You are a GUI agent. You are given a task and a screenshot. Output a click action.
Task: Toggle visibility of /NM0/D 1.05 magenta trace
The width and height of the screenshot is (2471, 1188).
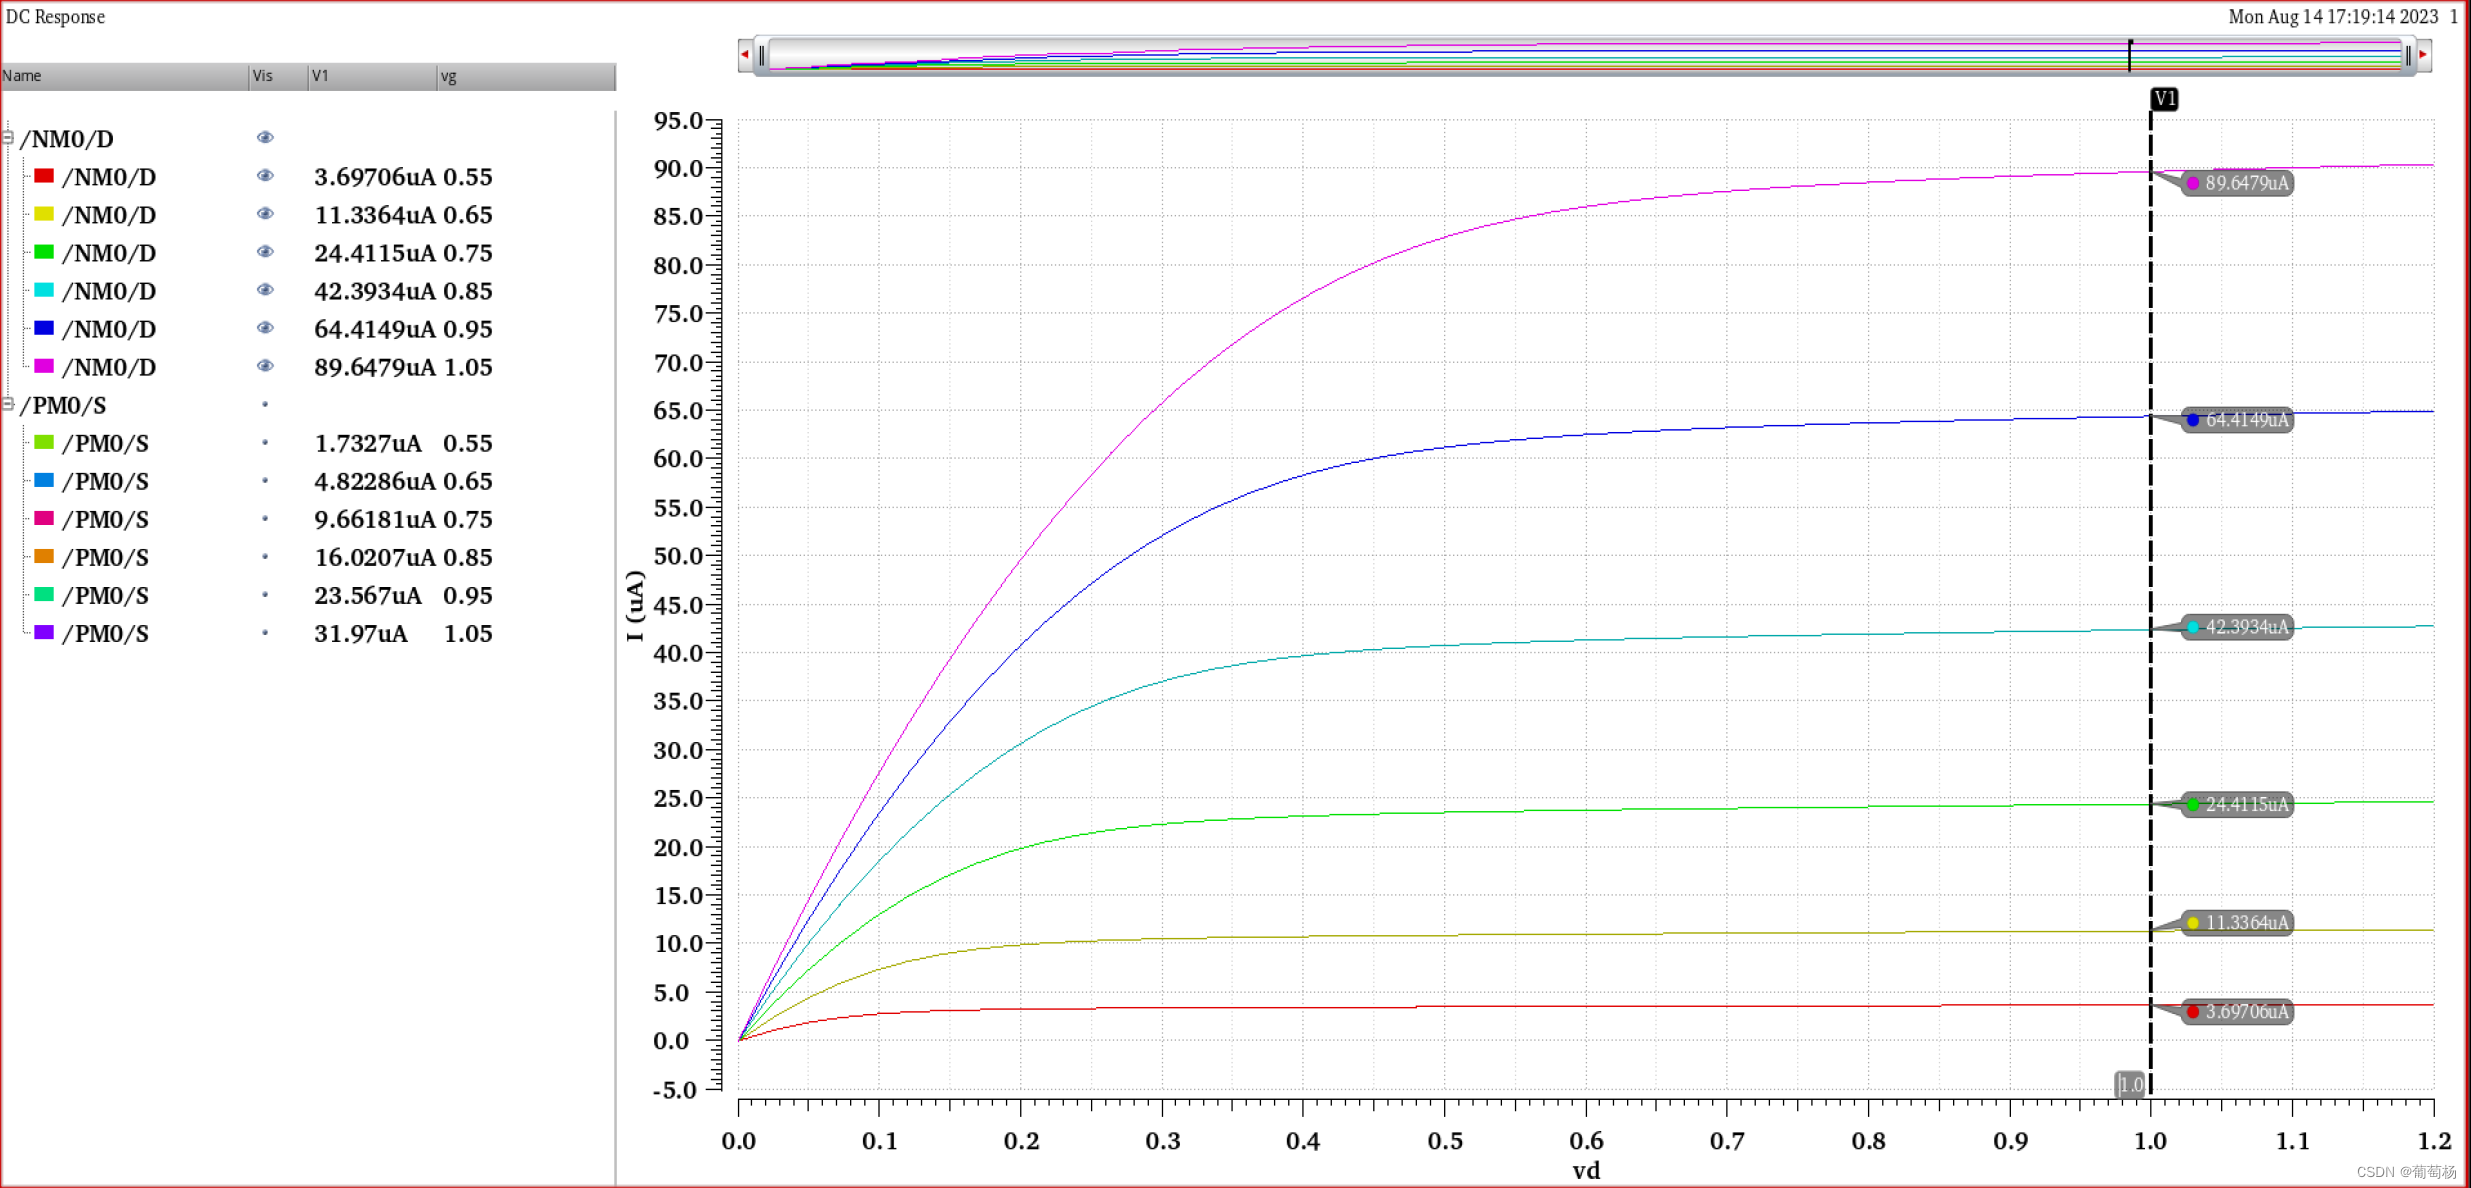click(265, 366)
